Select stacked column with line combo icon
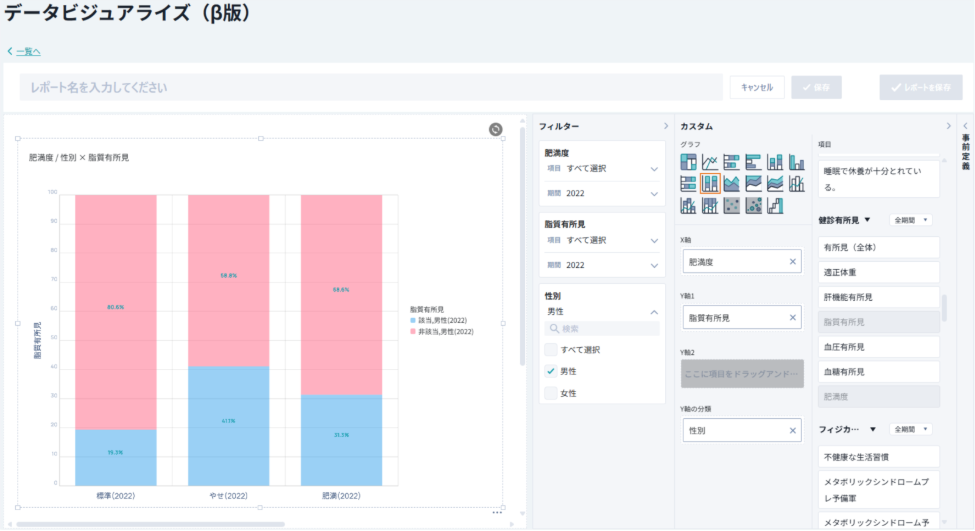The width and height of the screenshot is (975, 531). (688, 205)
